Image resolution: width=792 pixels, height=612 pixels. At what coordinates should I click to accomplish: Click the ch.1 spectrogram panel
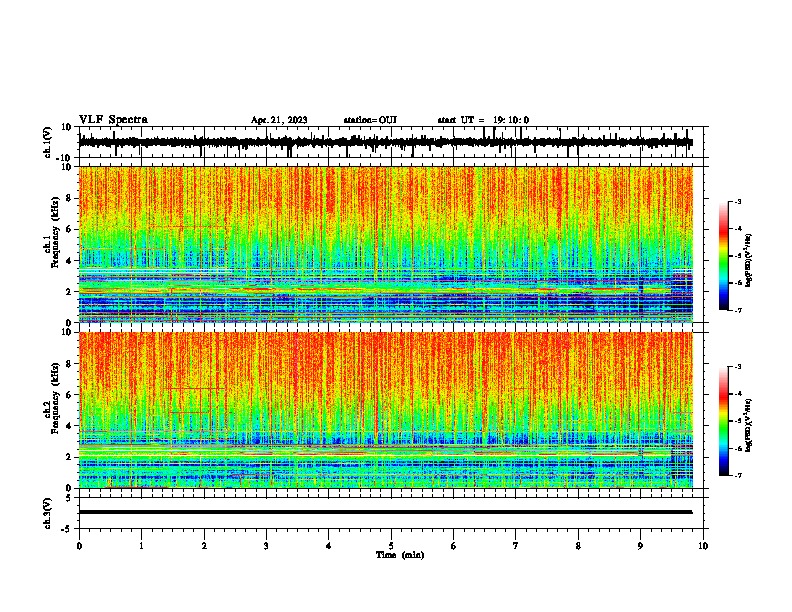386,244
